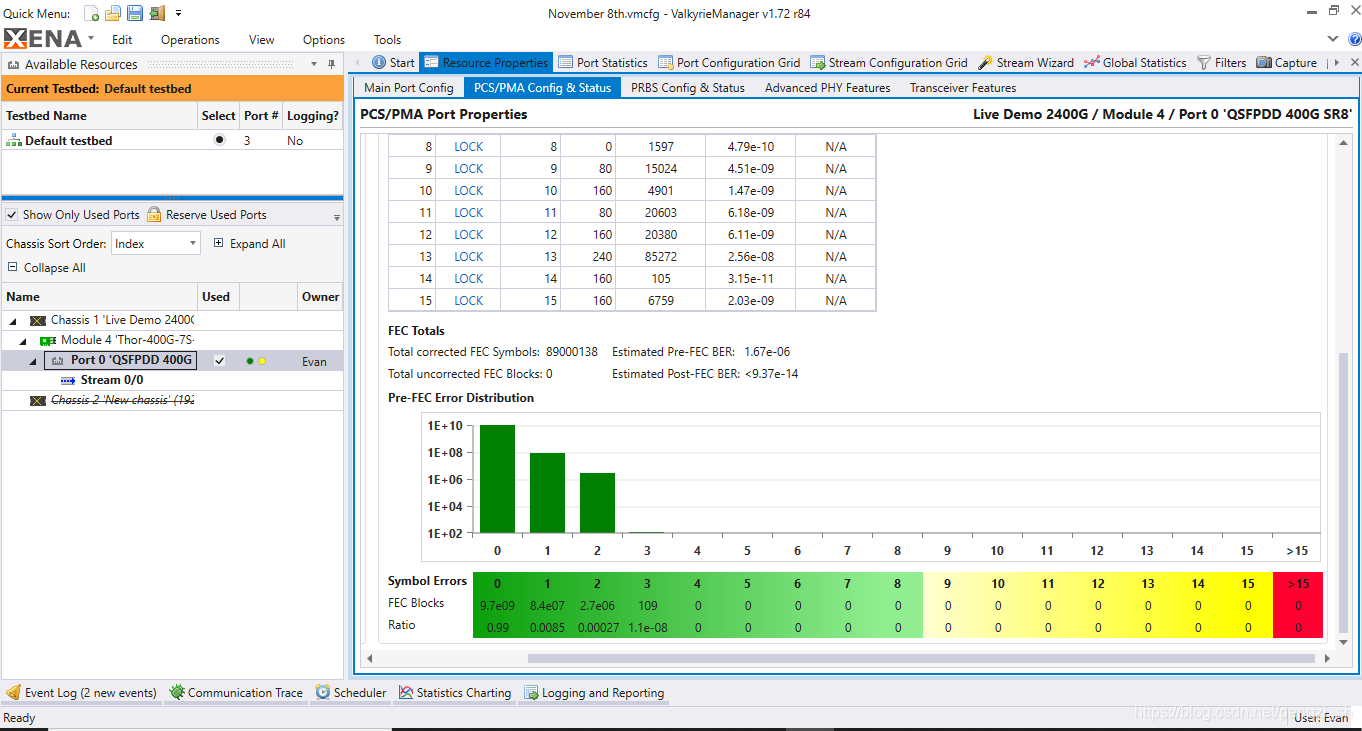The height and width of the screenshot is (731, 1362).
Task: Open the Available Resources panel options dropdown
Action: click(314, 64)
